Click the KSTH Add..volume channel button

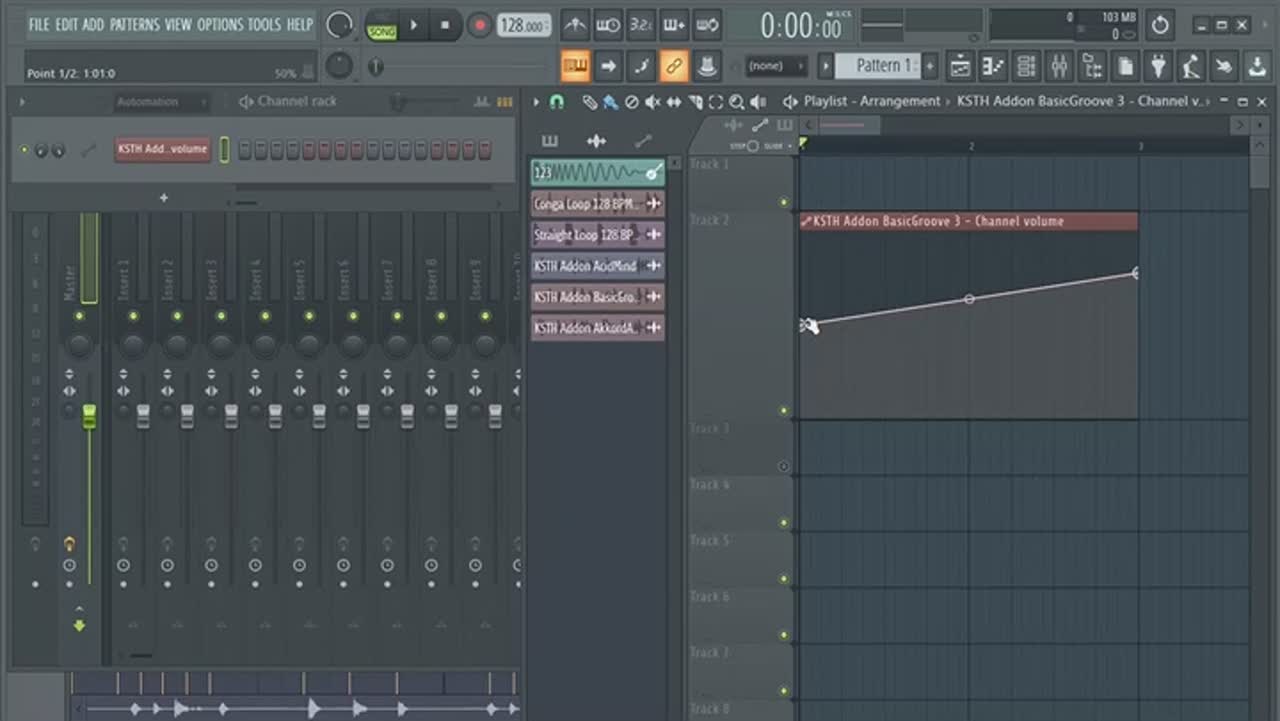[162, 149]
